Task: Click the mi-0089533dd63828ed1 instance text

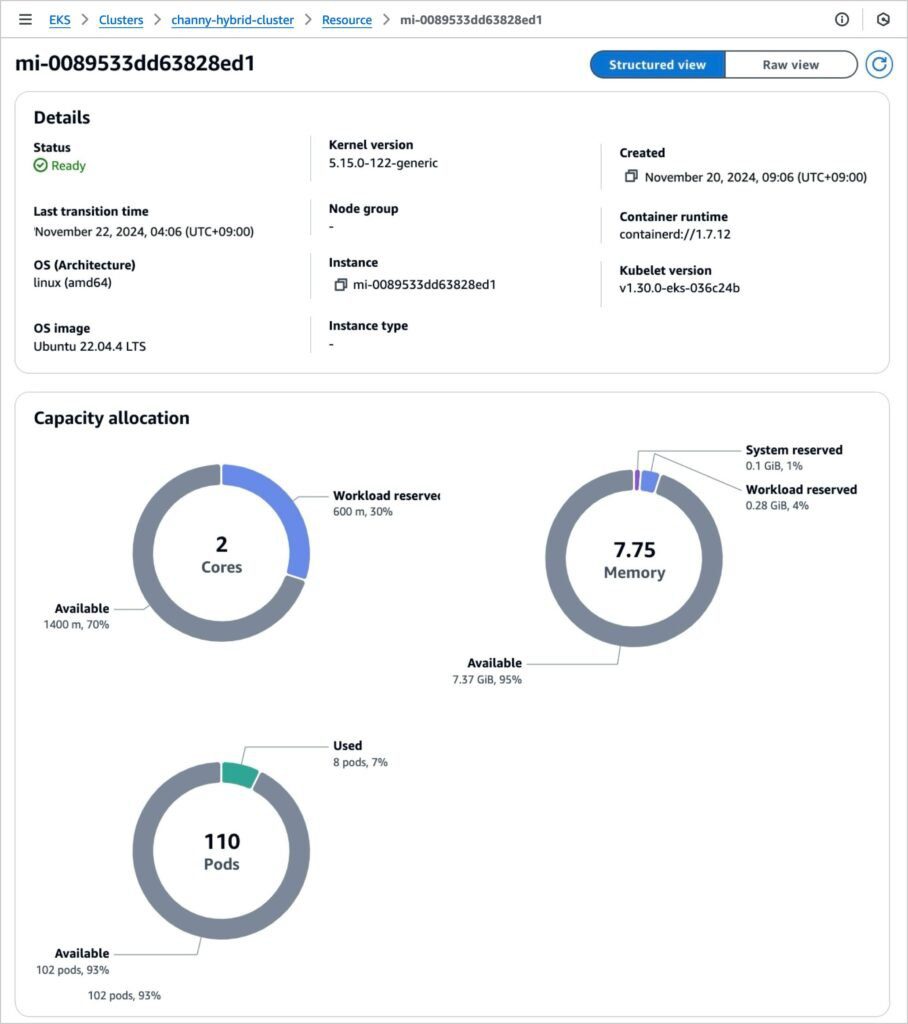Action: 424,285
